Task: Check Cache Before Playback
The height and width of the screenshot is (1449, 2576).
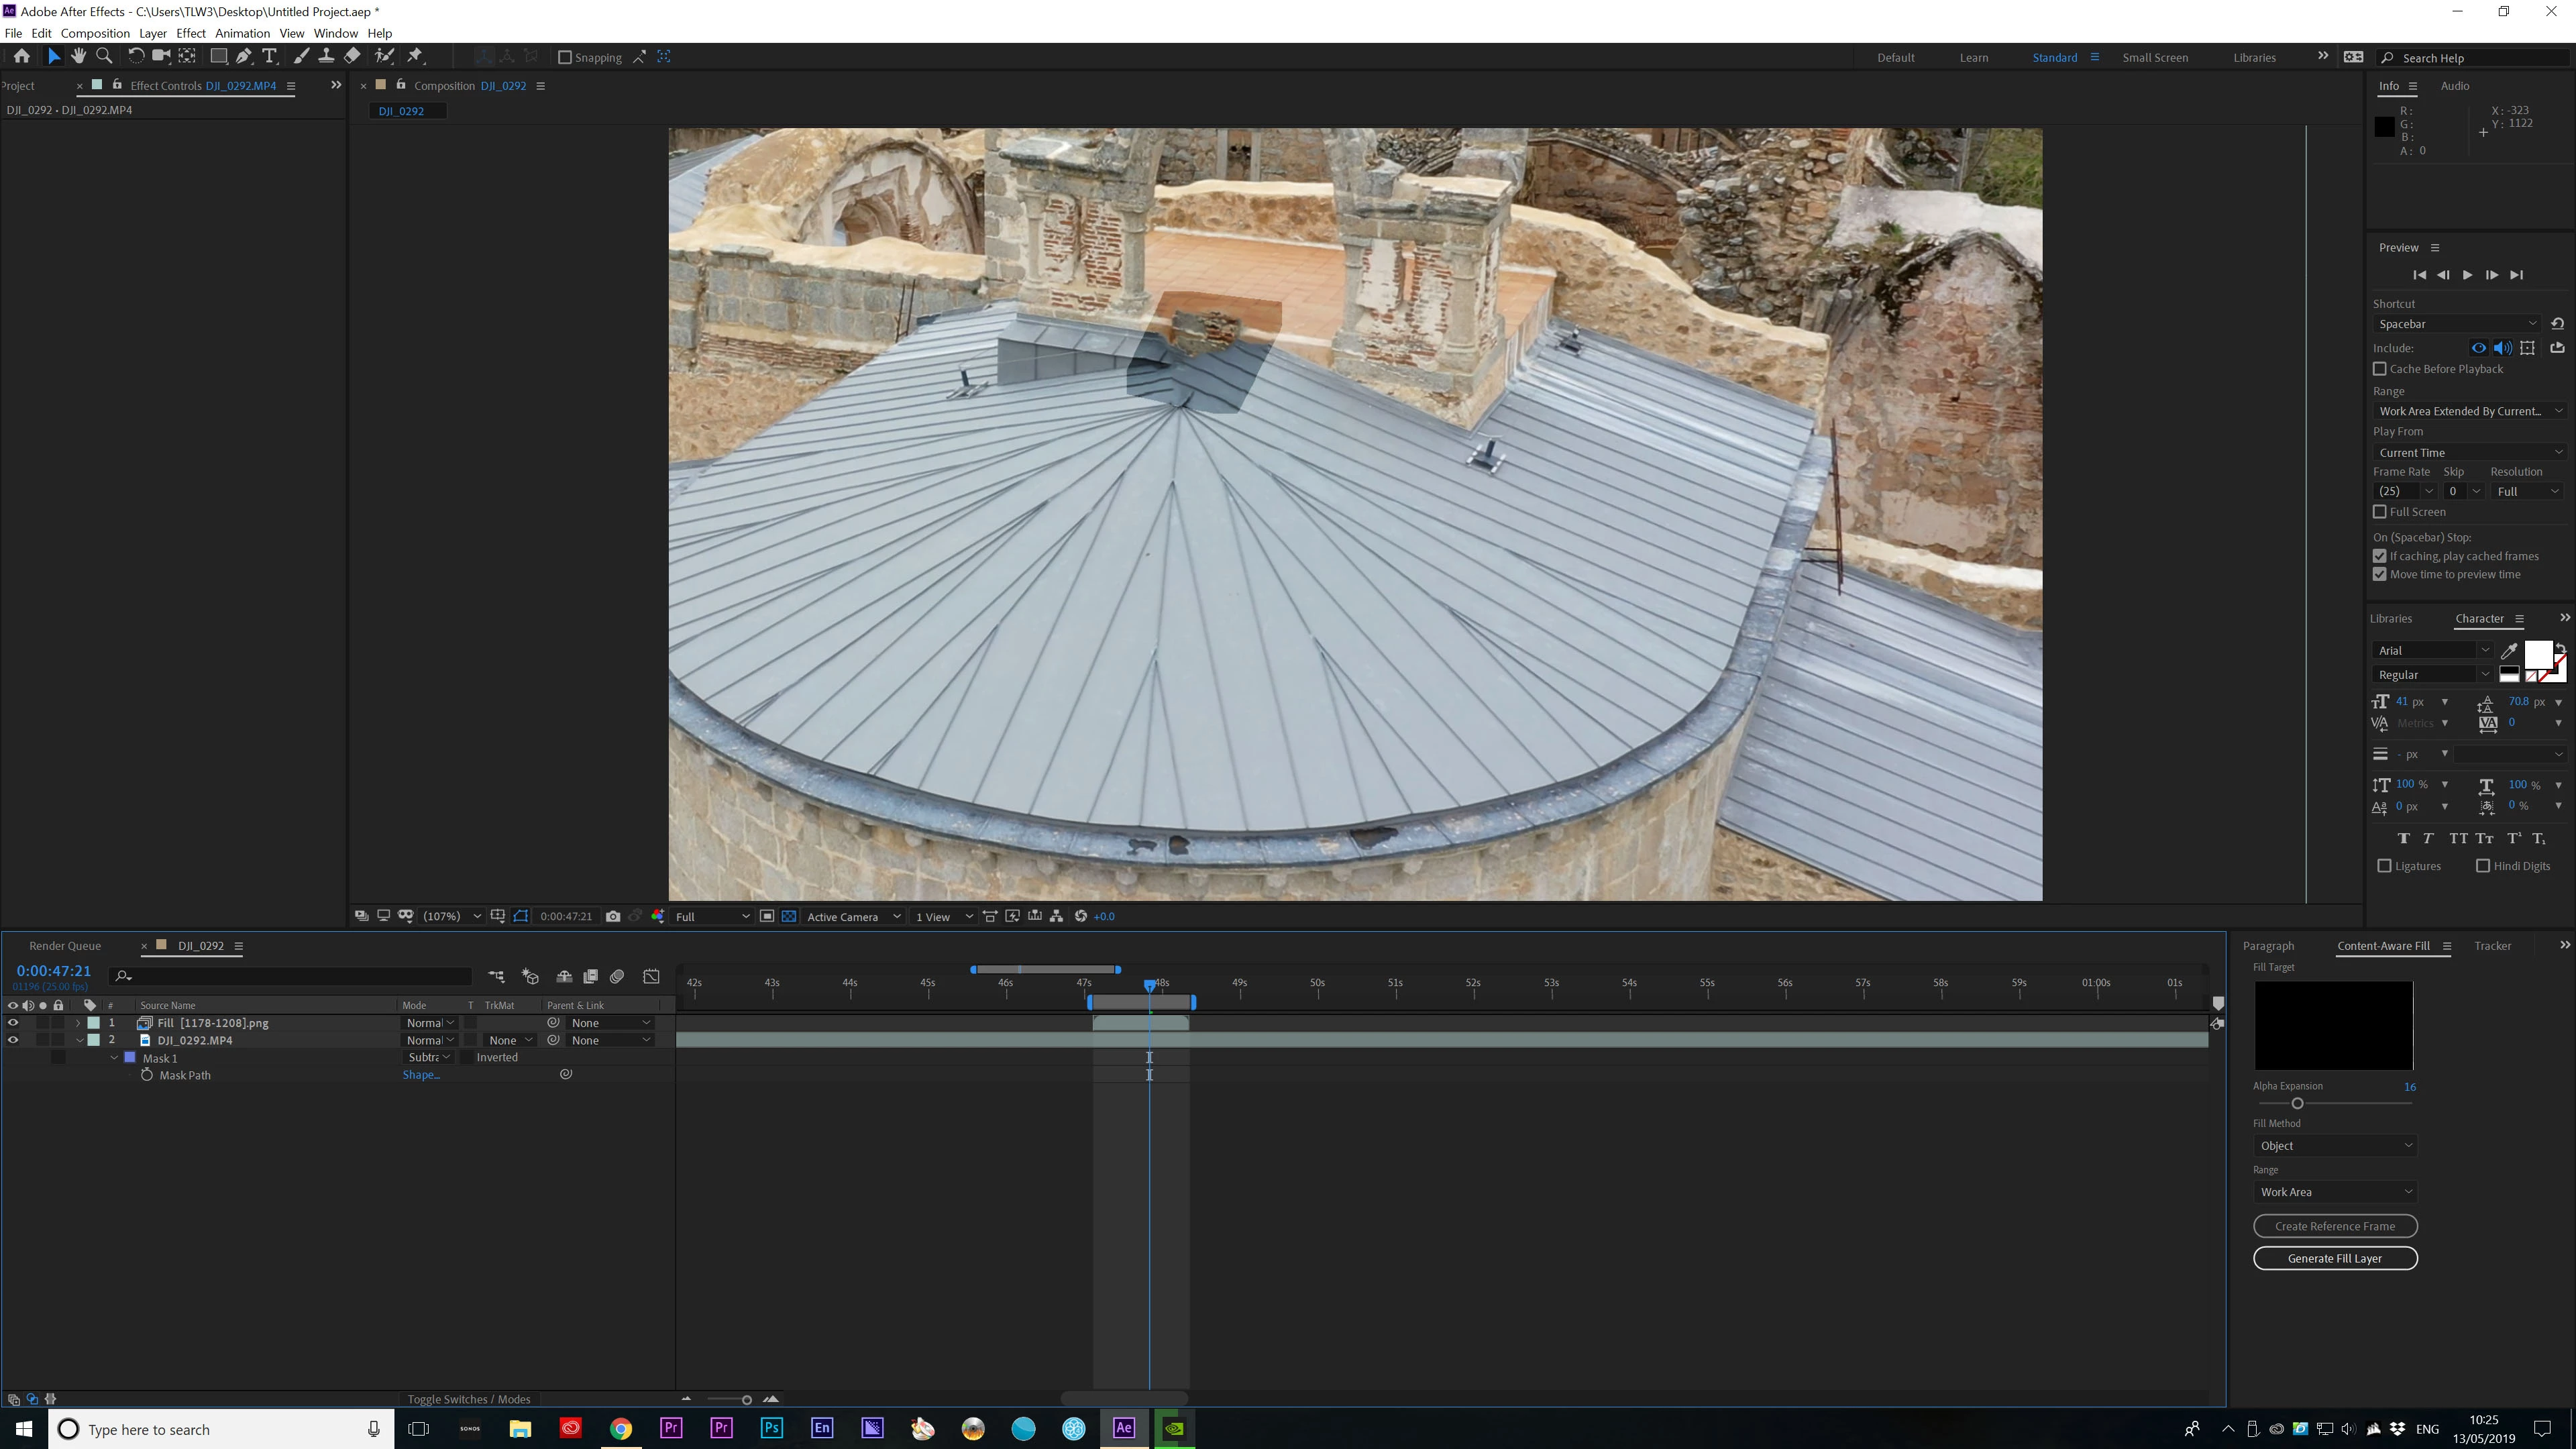Action: point(2380,369)
